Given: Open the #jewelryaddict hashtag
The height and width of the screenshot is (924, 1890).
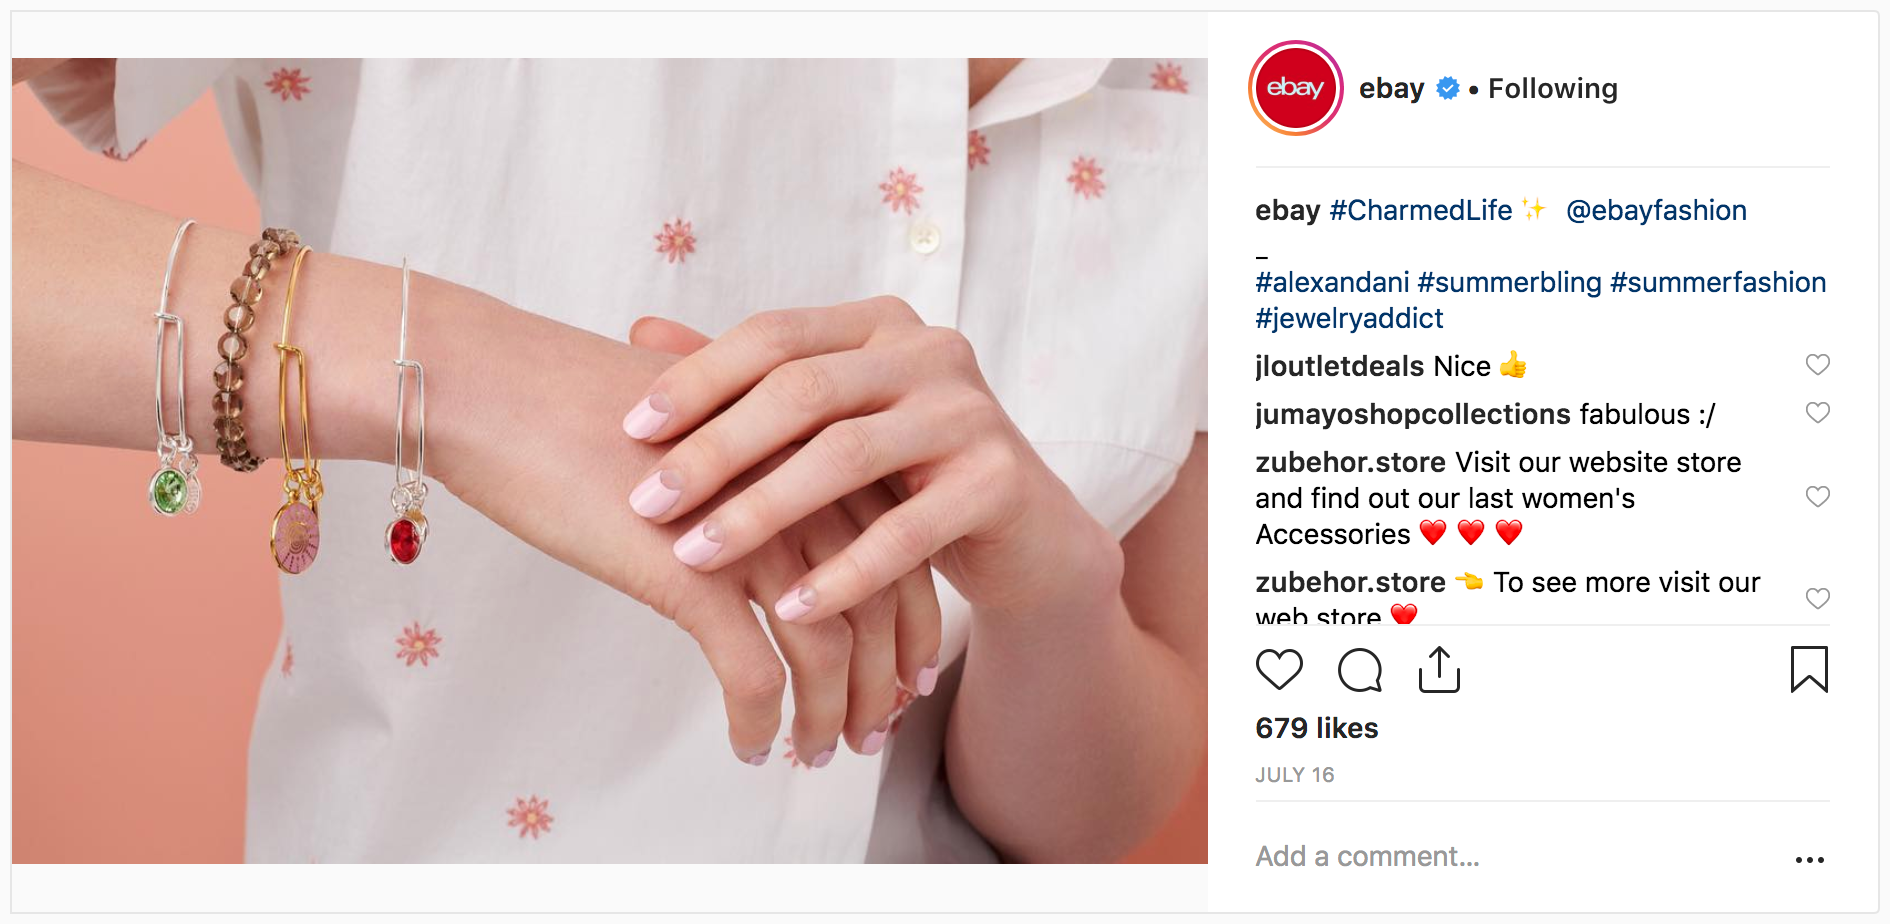Looking at the screenshot, I should coord(1350,318).
